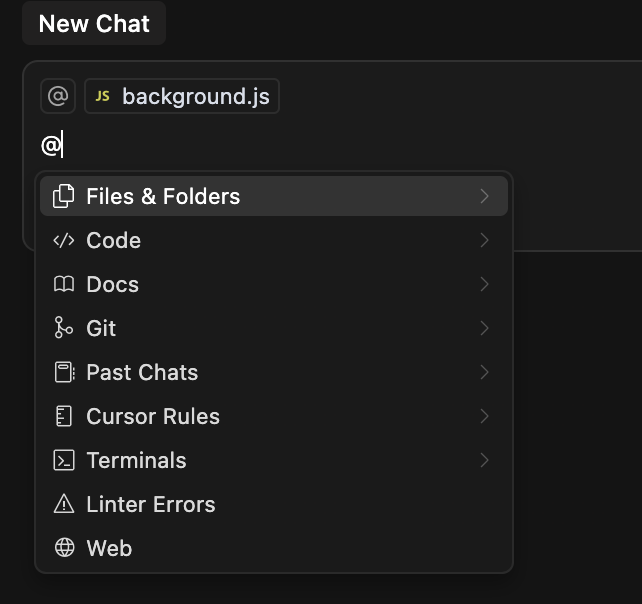642x604 pixels.
Task: Click the Git branch icon
Action: pos(64,328)
